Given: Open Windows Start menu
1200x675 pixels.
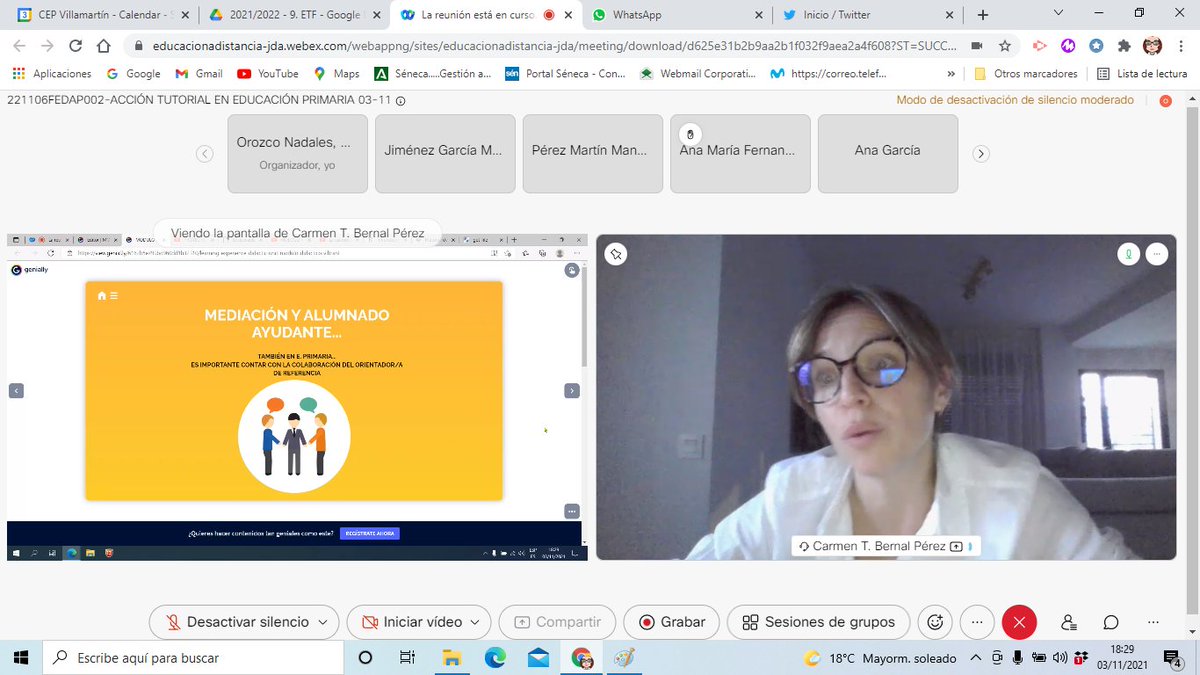Looking at the screenshot, I should (21, 657).
